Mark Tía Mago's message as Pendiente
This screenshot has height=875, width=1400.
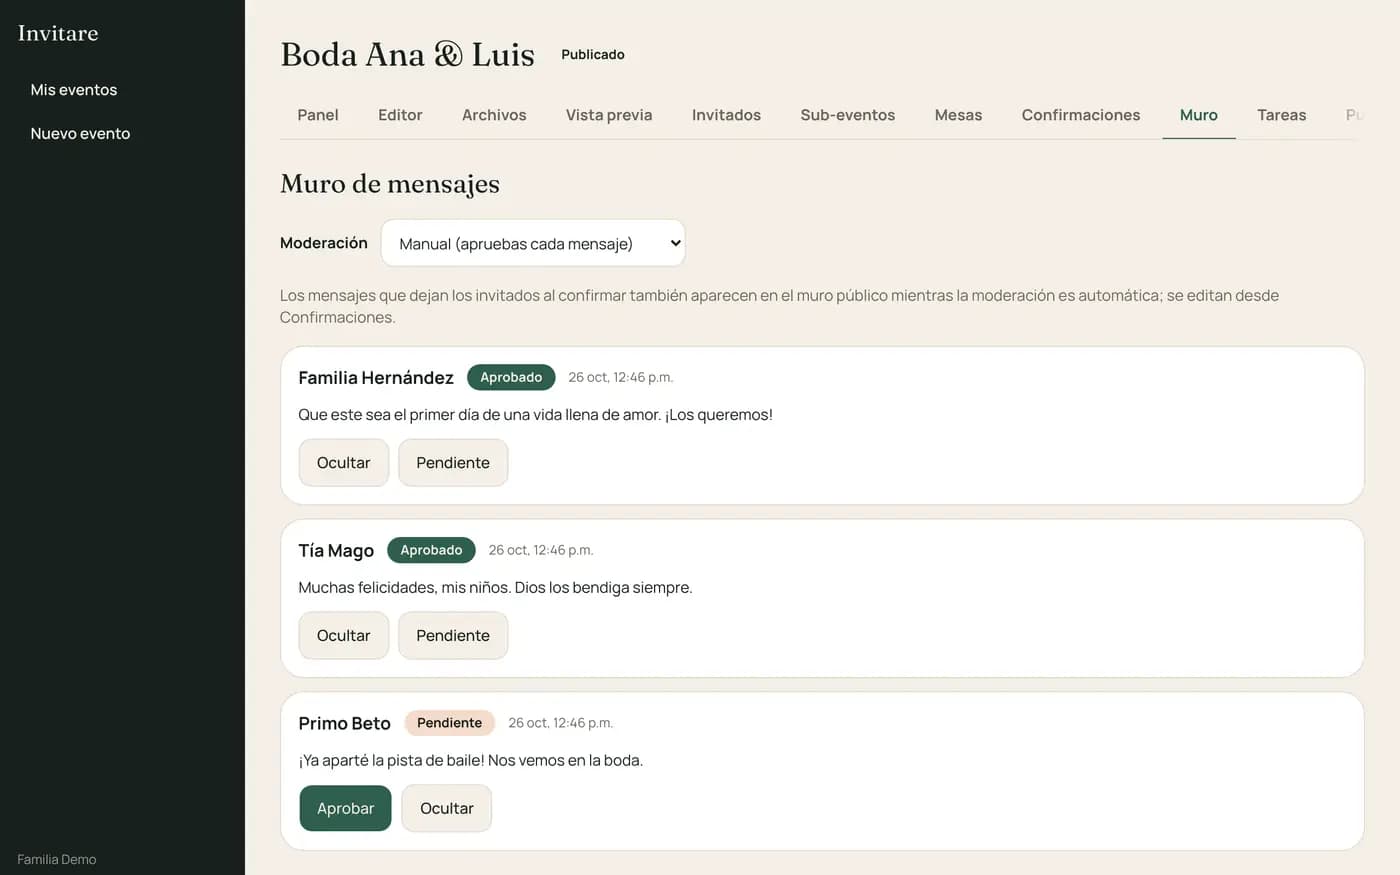[453, 636]
